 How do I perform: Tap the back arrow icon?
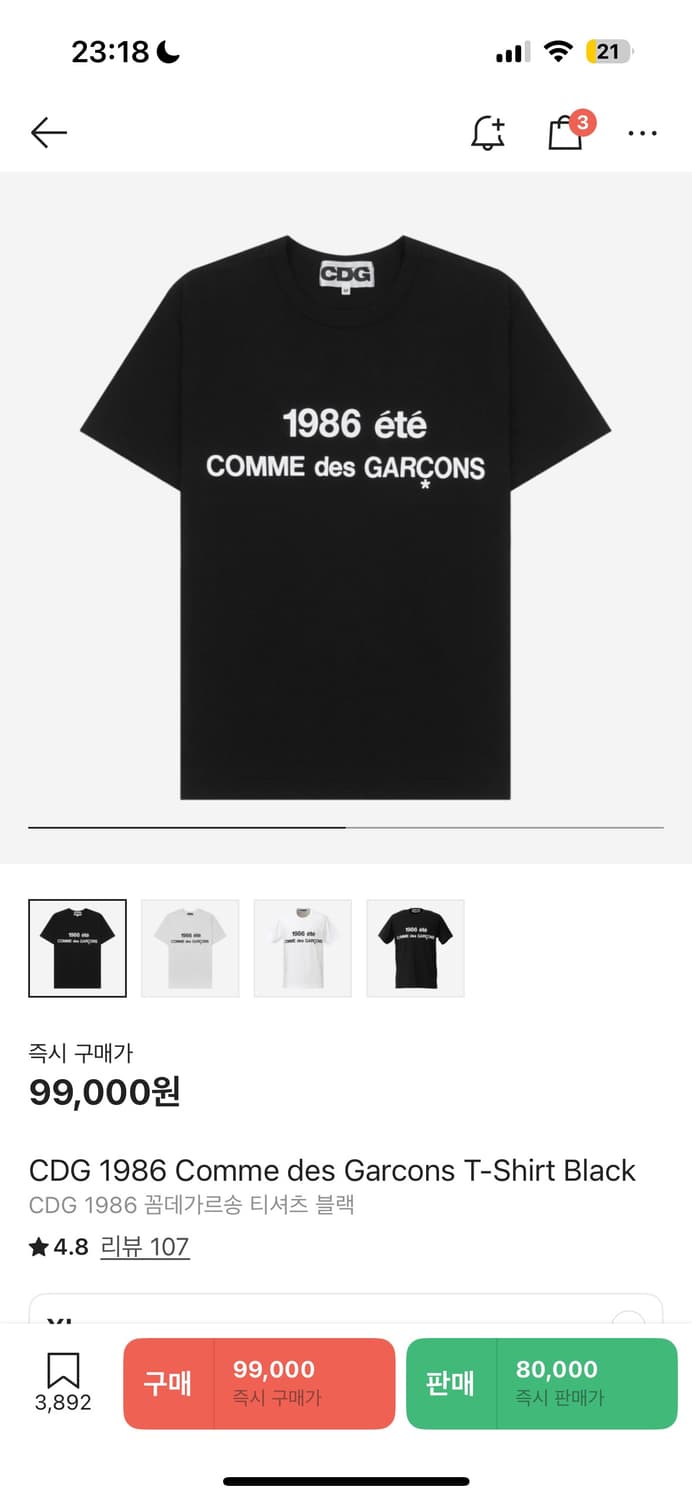point(48,132)
